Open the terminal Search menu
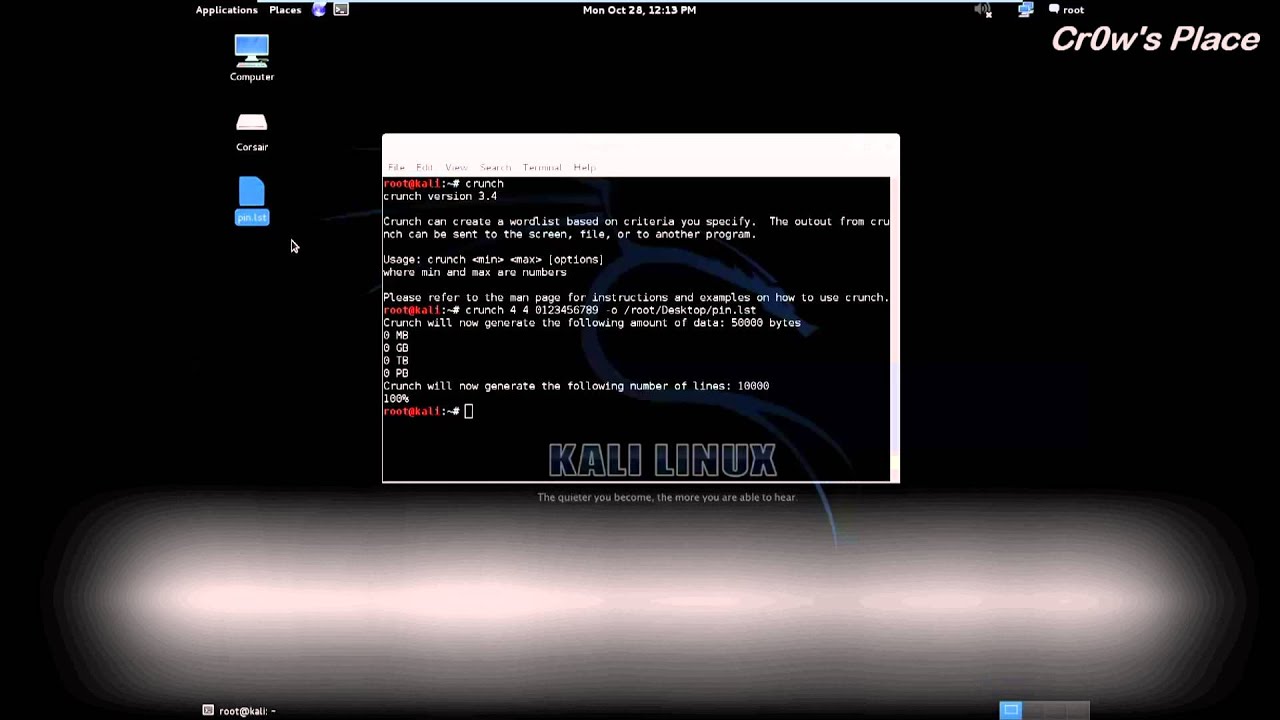This screenshot has width=1280, height=720. [x=495, y=168]
